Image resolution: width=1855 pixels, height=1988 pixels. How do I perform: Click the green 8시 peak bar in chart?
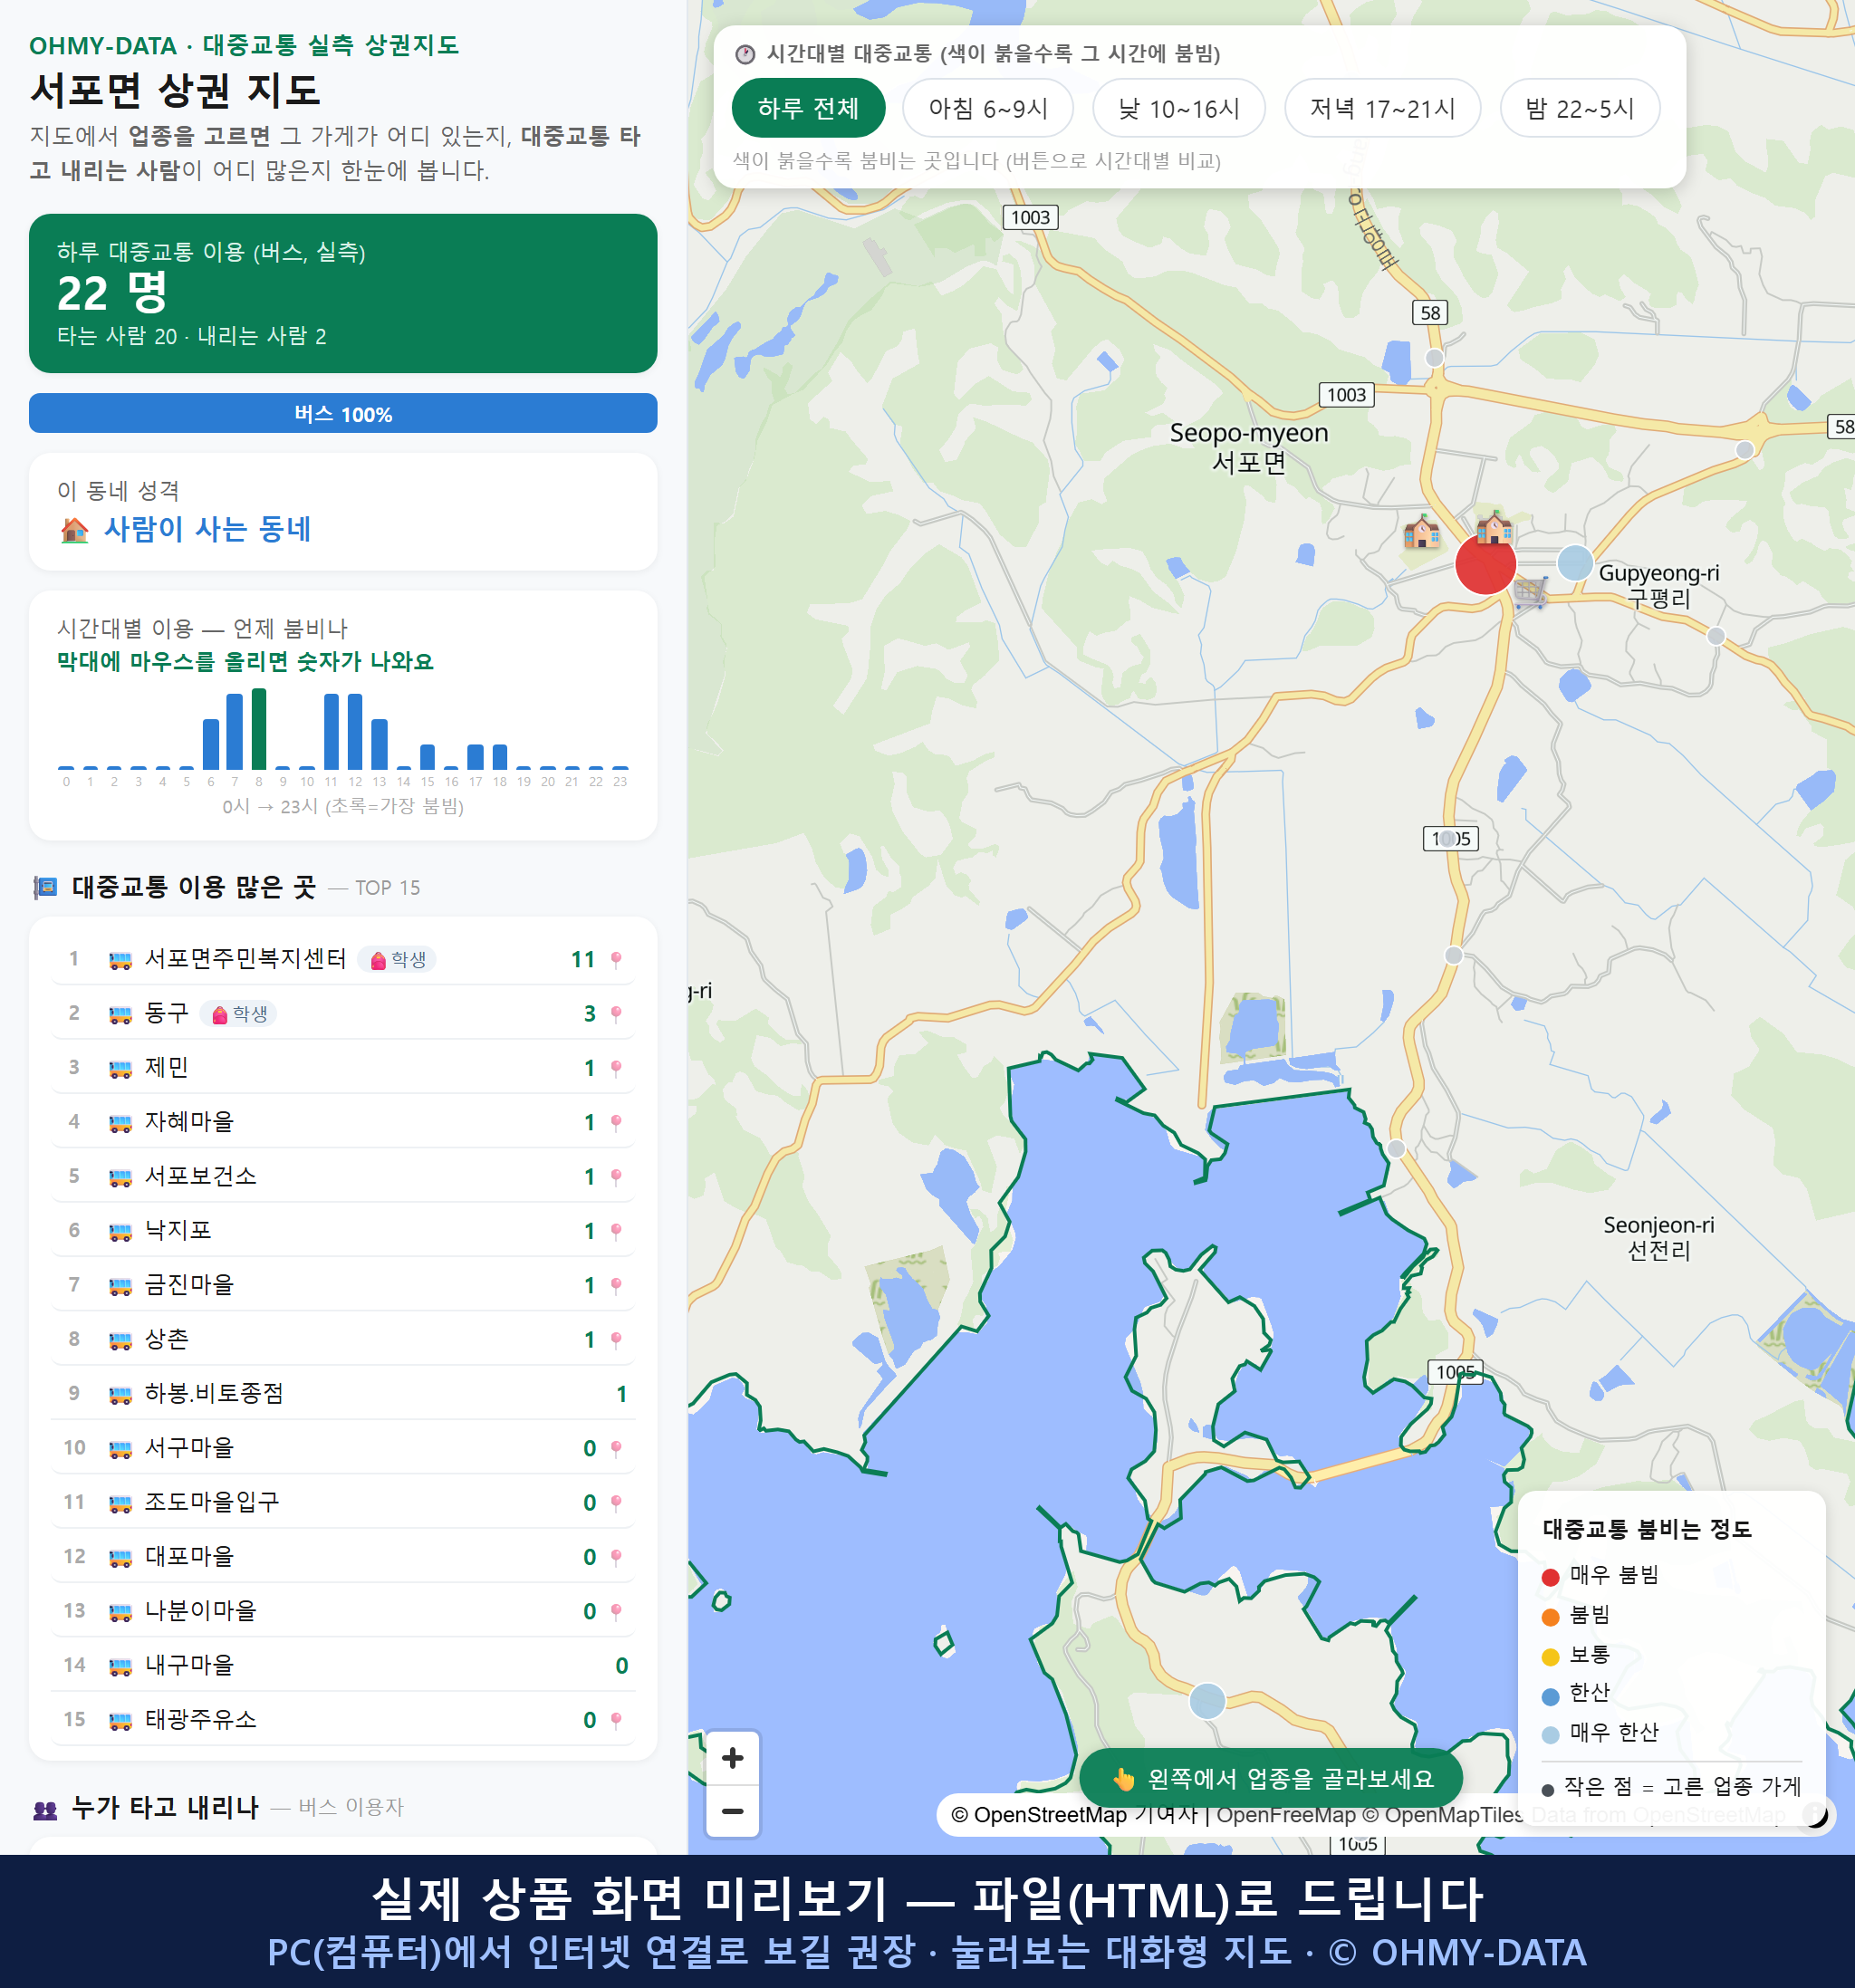coord(259,728)
